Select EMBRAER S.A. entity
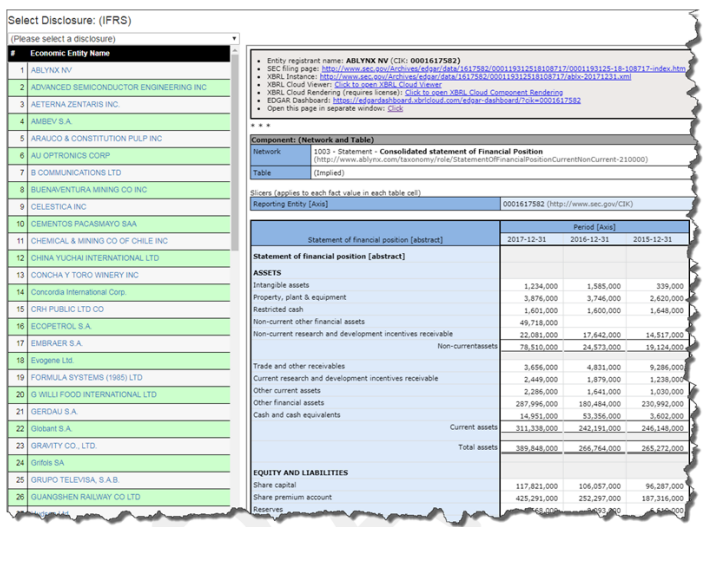Image resolution: width=710 pixels, height=570 pixels. [57, 344]
